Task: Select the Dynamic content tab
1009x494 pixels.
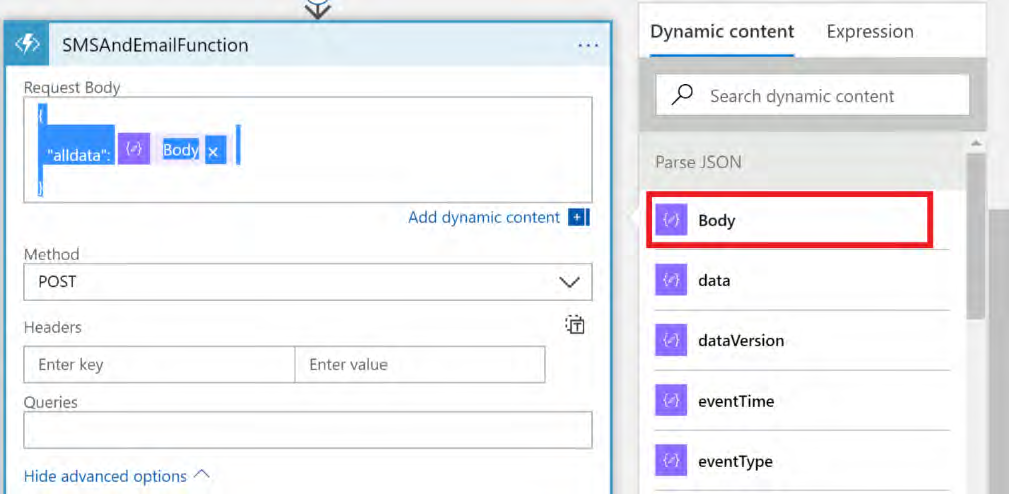Action: [x=722, y=32]
